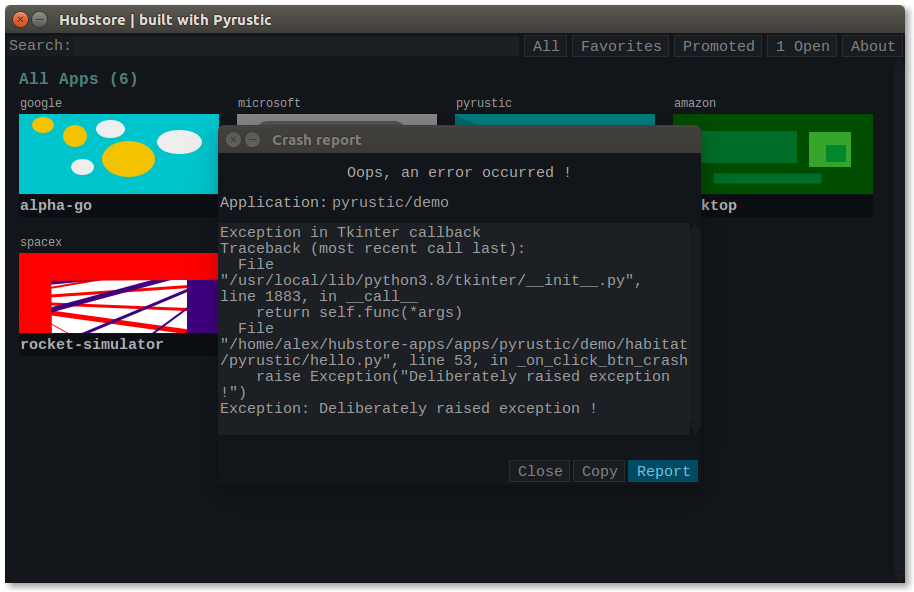Click the traceback scrollbar down arrow
Screen dimensions: 914x592
click(x=695, y=429)
